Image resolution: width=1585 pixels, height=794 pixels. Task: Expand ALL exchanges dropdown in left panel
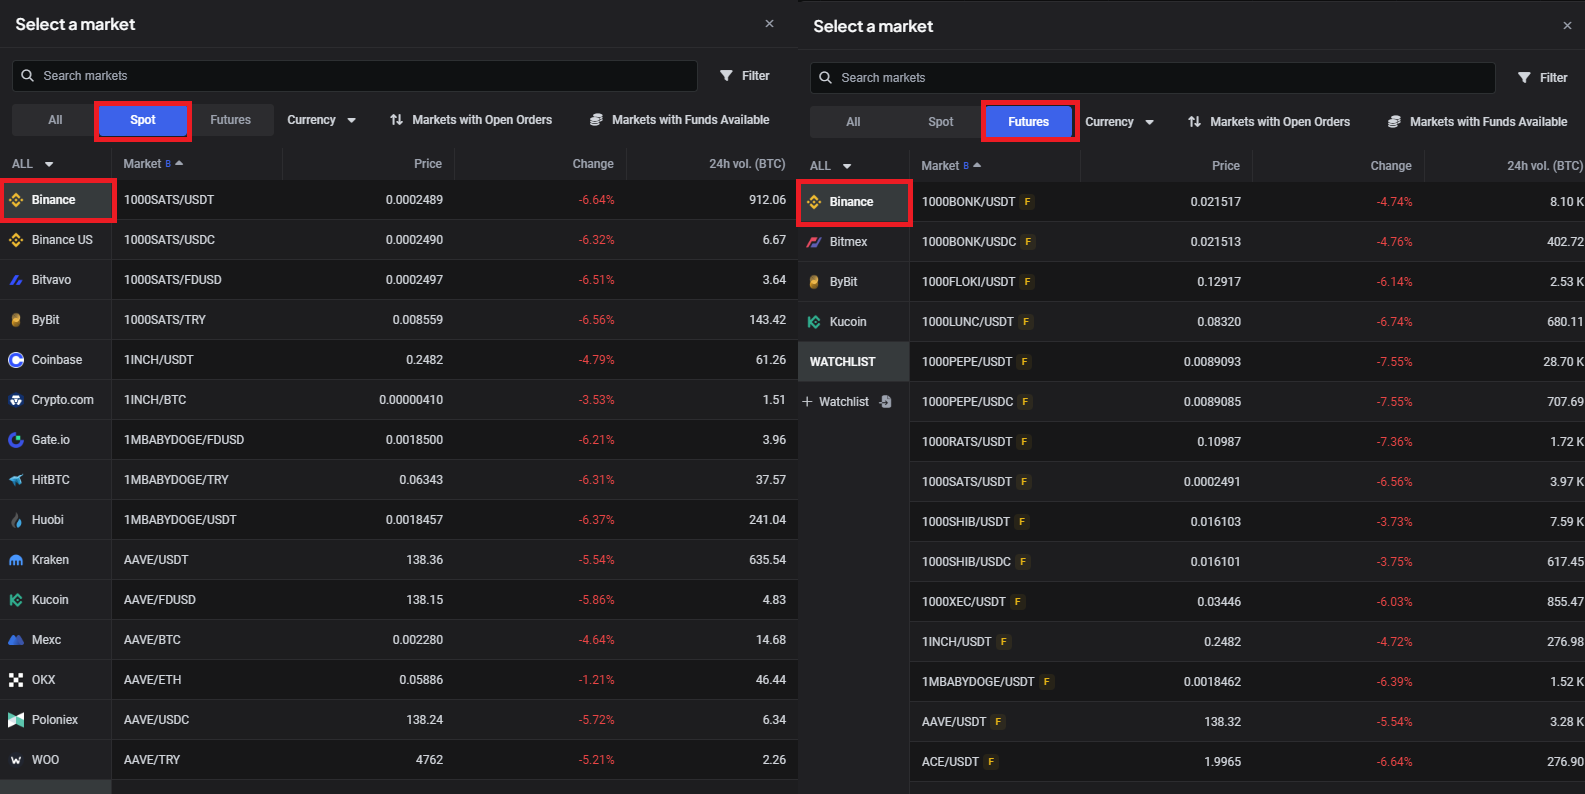pos(33,164)
